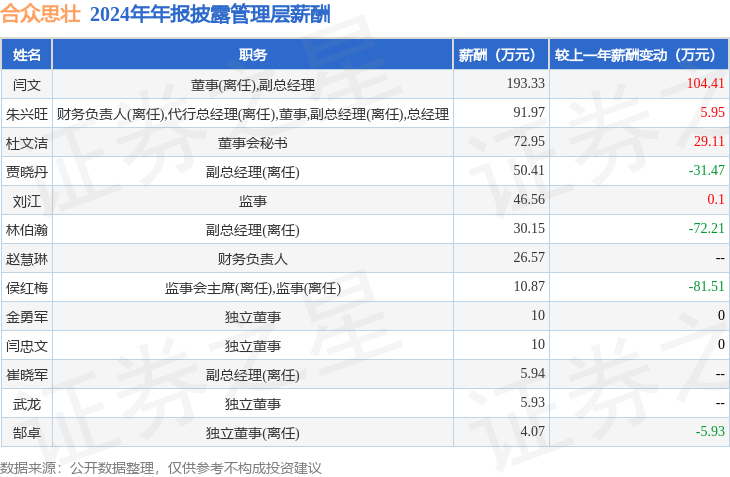Click the name 林伯瀚

click(x=27, y=230)
